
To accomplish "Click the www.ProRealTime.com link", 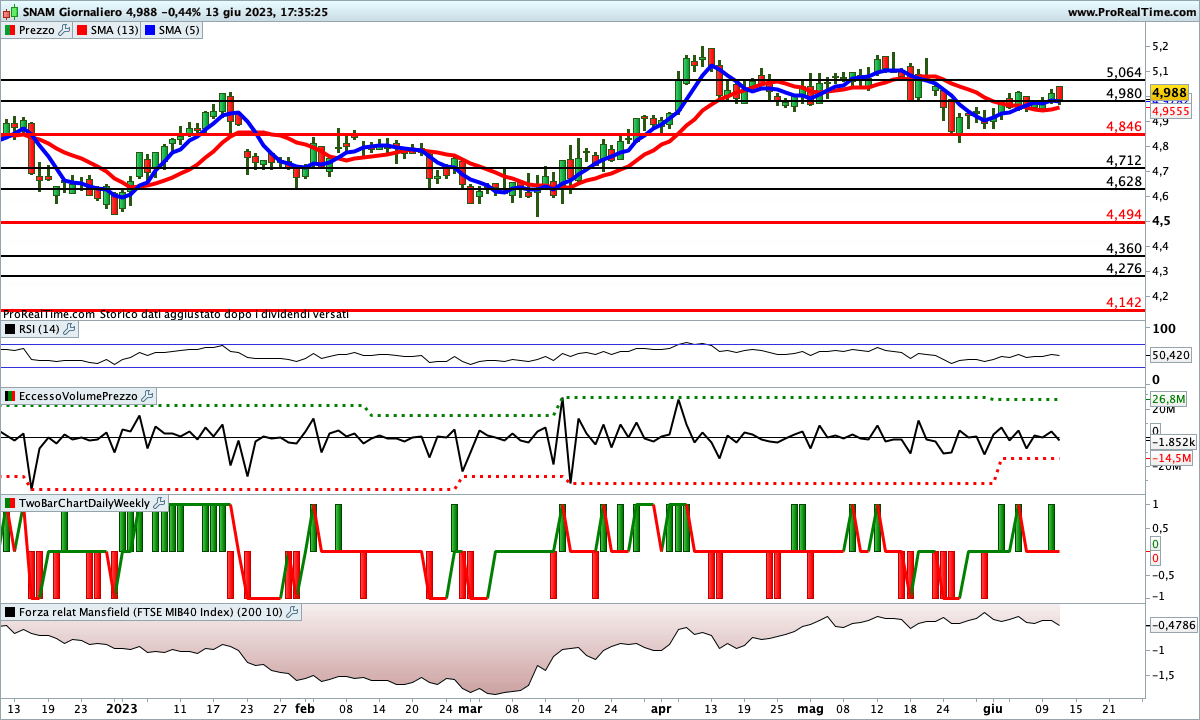I will coord(1131,12).
